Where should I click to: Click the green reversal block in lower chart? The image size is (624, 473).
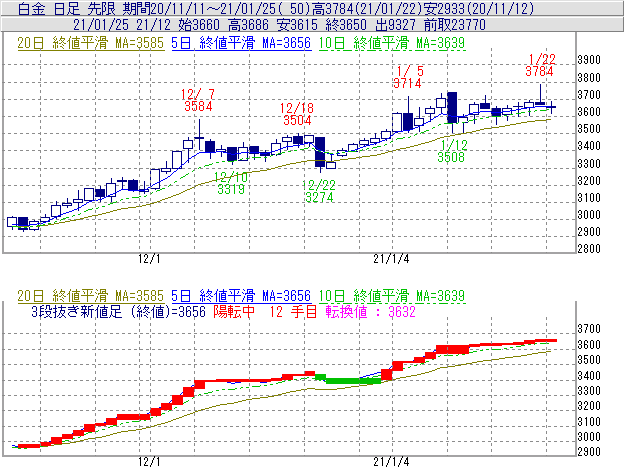click(x=349, y=380)
